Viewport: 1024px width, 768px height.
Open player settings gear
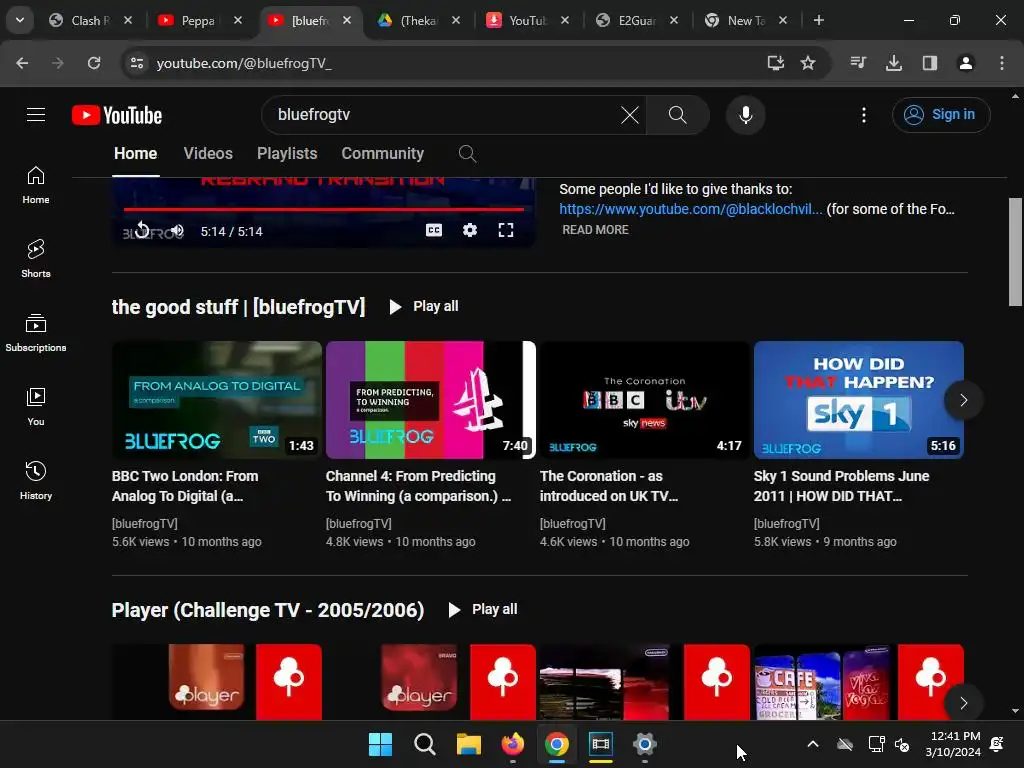pyautogui.click(x=470, y=230)
